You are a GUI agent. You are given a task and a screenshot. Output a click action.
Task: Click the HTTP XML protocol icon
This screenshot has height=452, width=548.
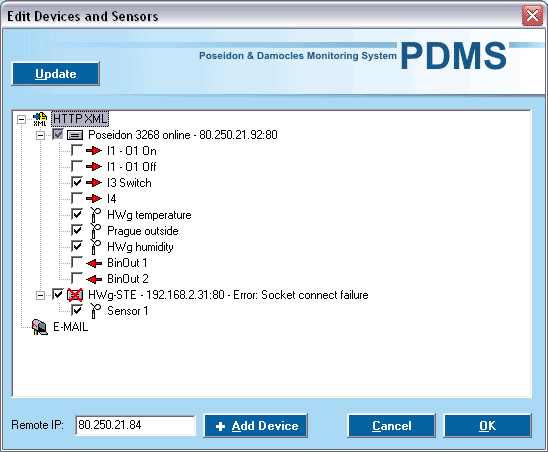(x=40, y=119)
